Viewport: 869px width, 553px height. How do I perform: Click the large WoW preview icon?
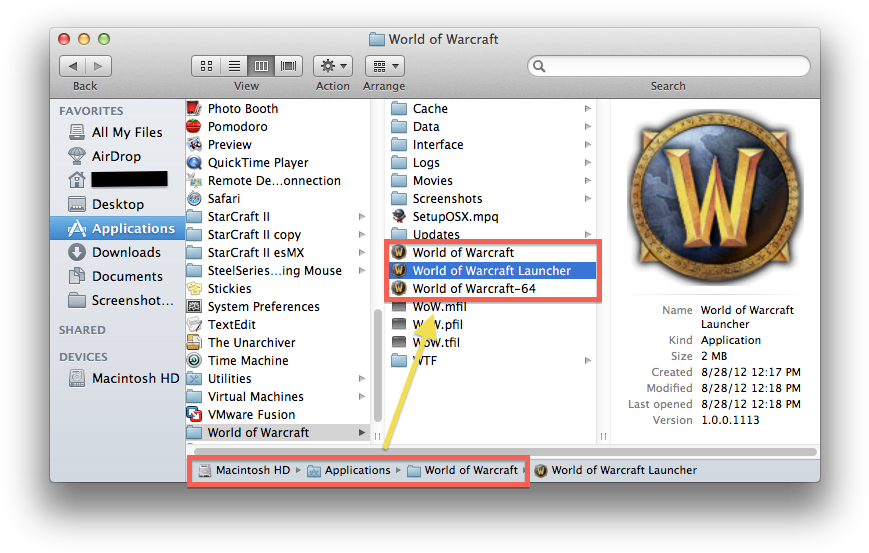(715, 197)
